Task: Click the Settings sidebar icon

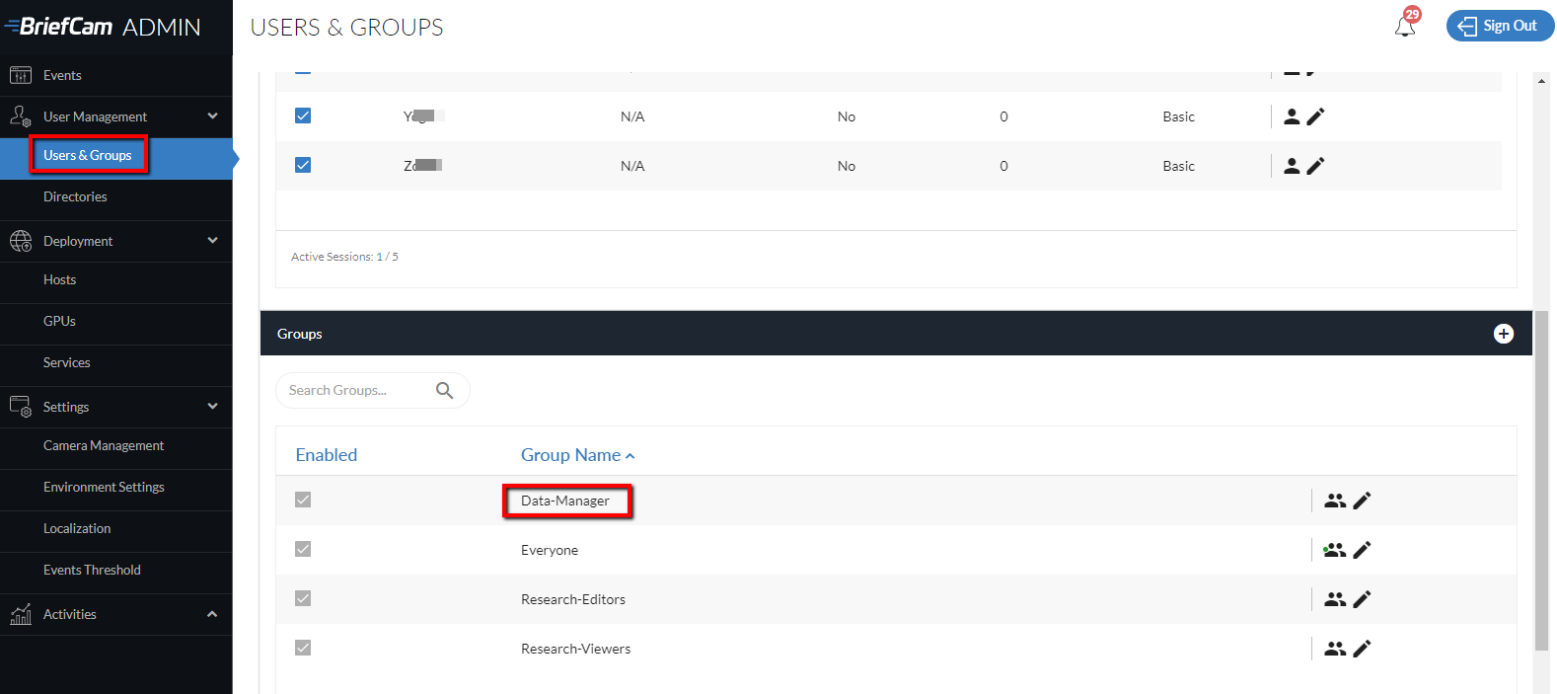Action: pos(21,407)
